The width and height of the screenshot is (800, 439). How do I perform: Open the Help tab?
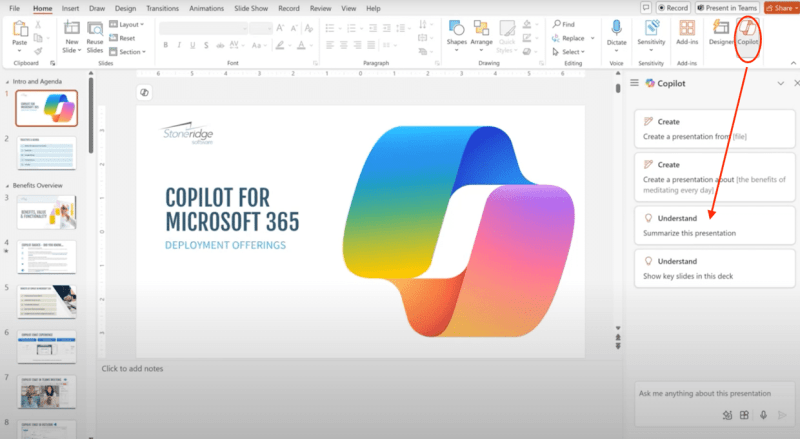point(373,8)
